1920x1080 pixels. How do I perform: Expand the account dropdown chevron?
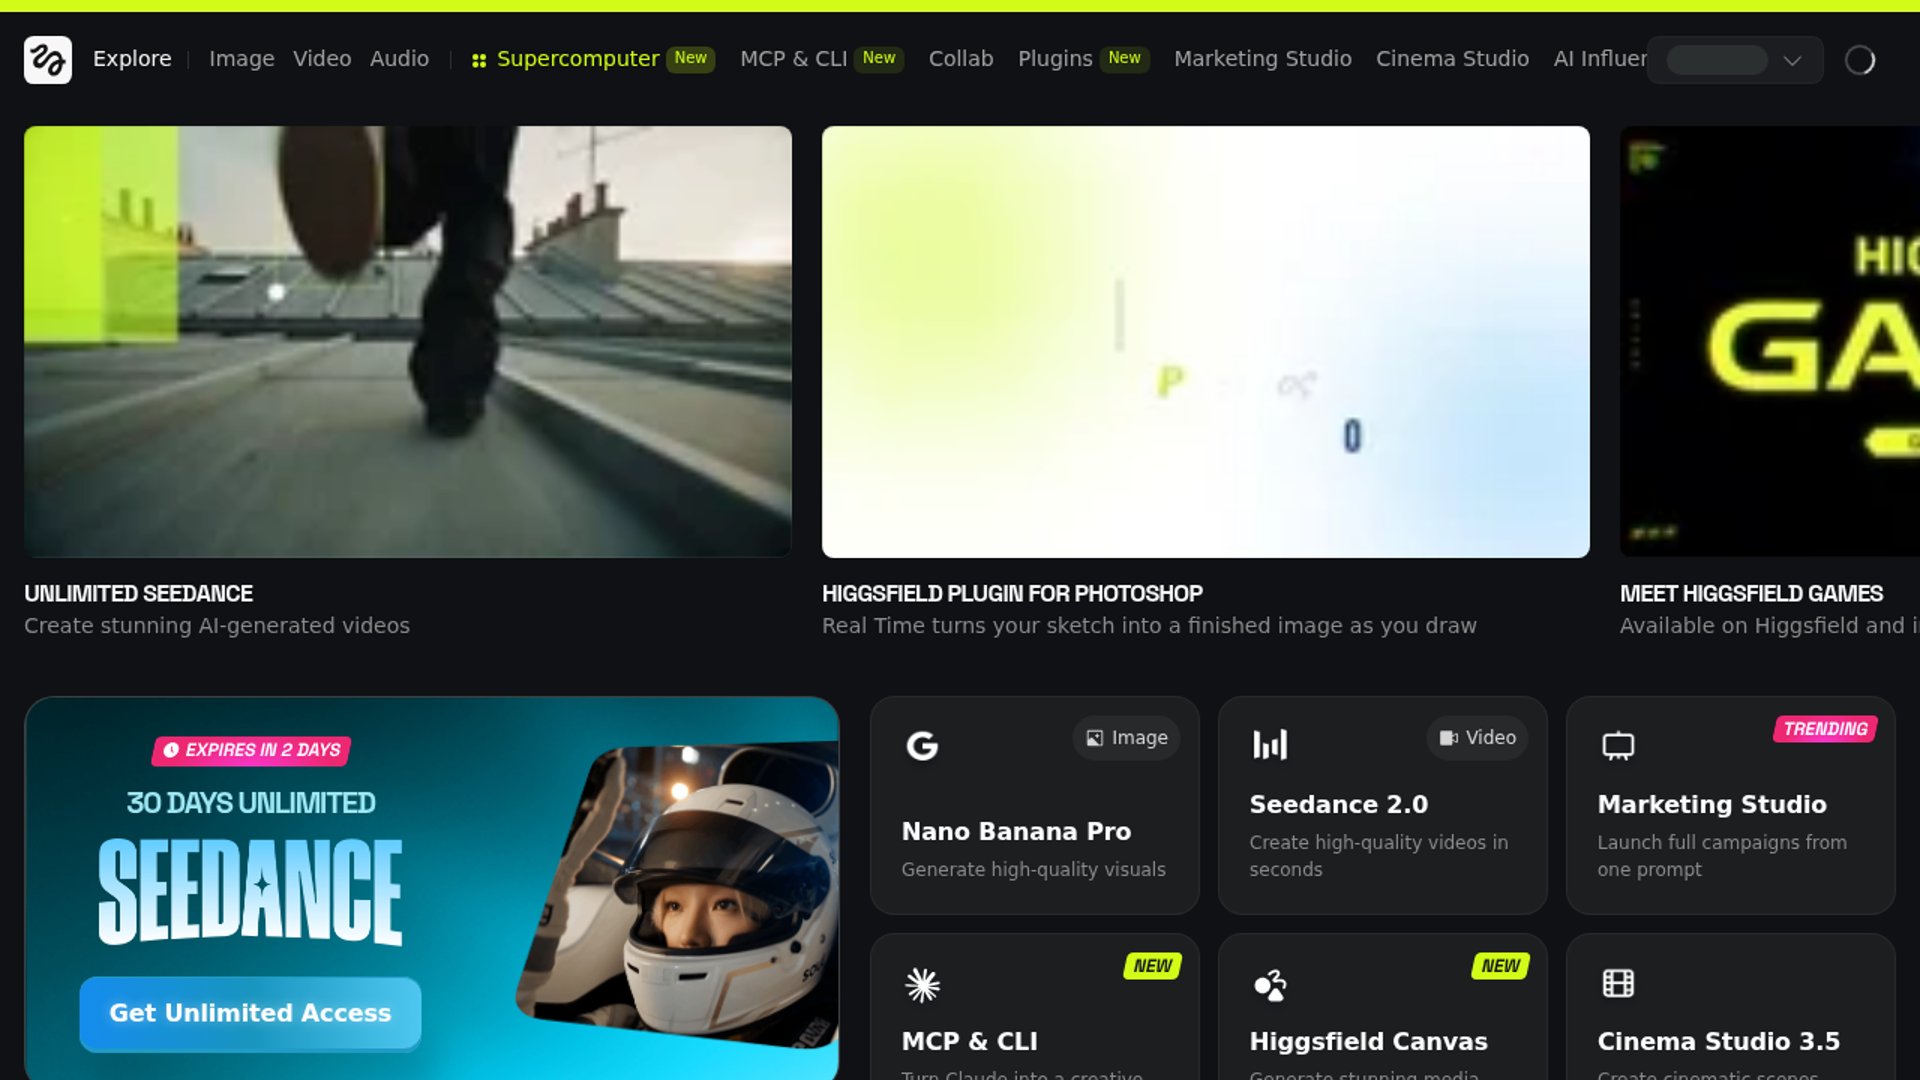pos(1792,61)
